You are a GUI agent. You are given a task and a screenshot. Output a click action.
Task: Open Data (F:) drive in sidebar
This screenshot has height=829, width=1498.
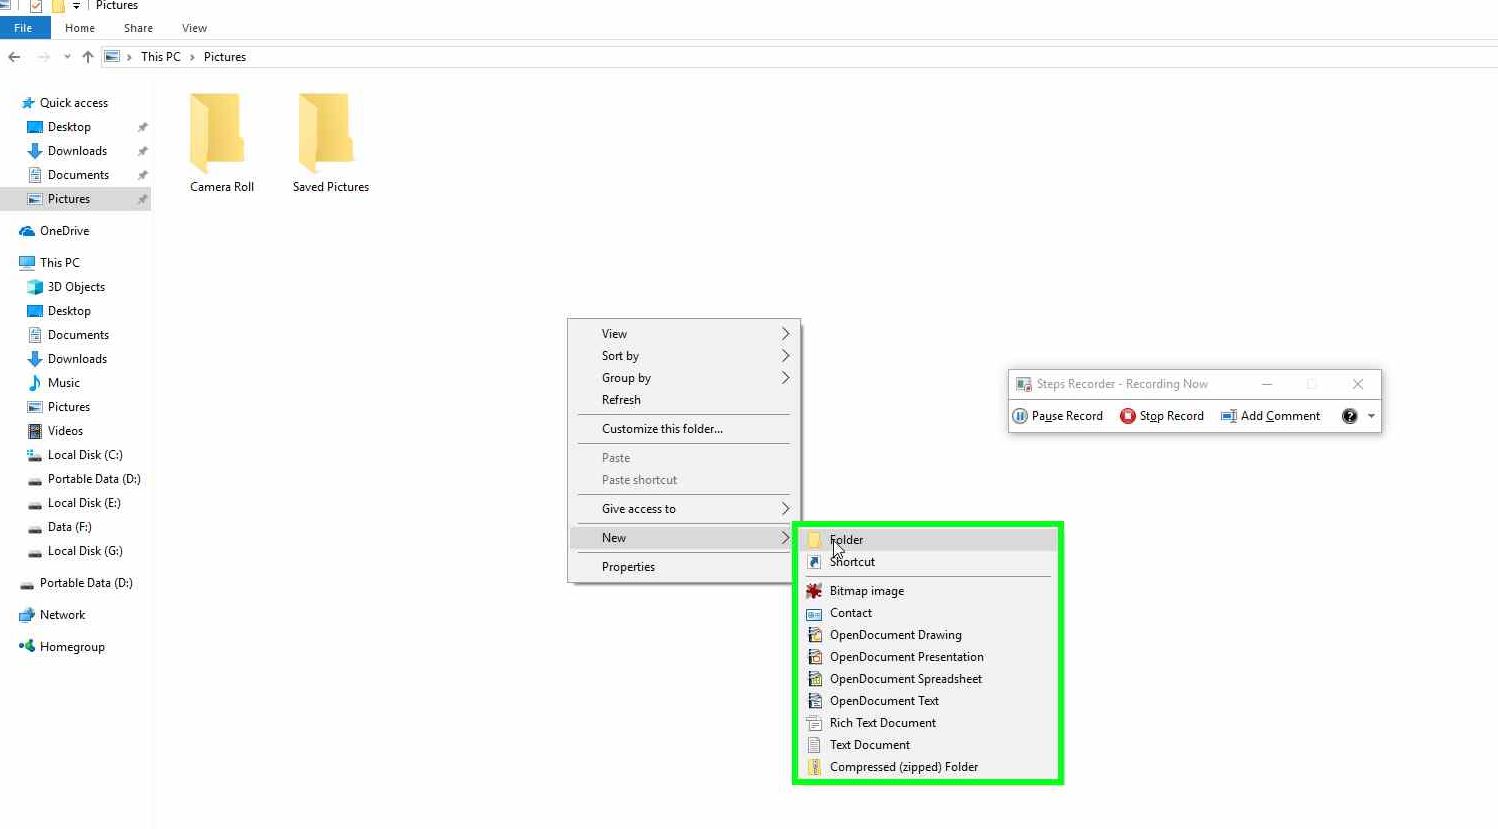[69, 527]
